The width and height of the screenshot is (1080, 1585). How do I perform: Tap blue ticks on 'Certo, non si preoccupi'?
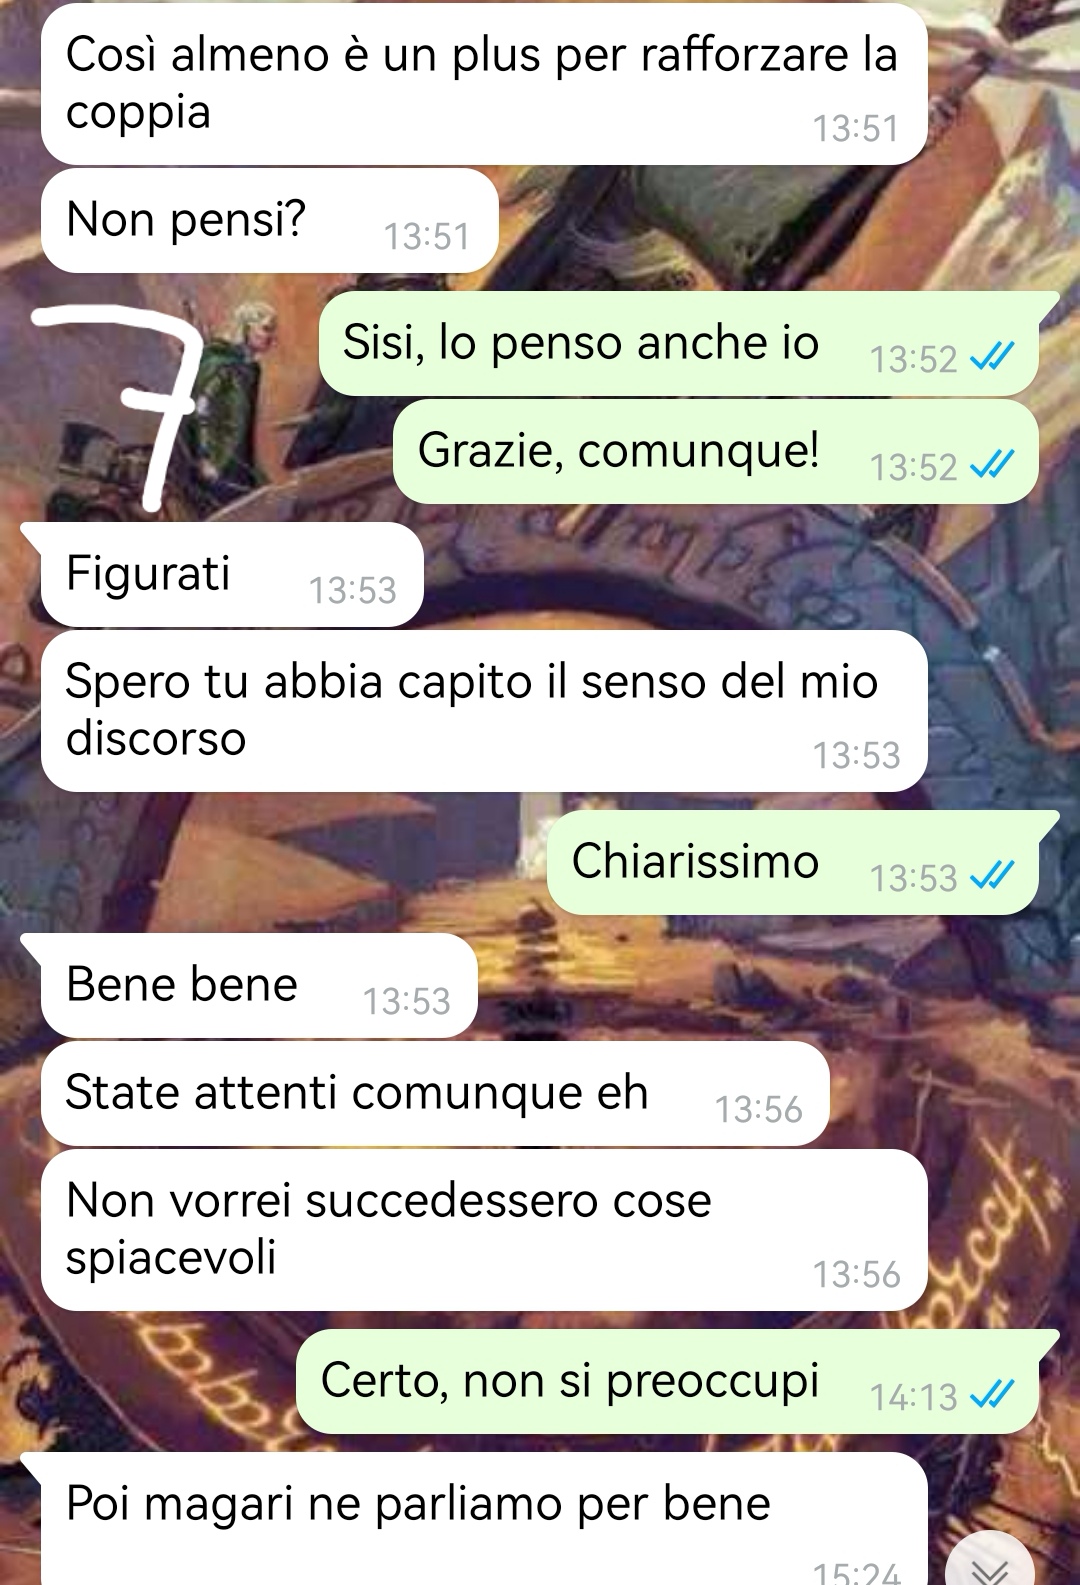[x=992, y=1394]
